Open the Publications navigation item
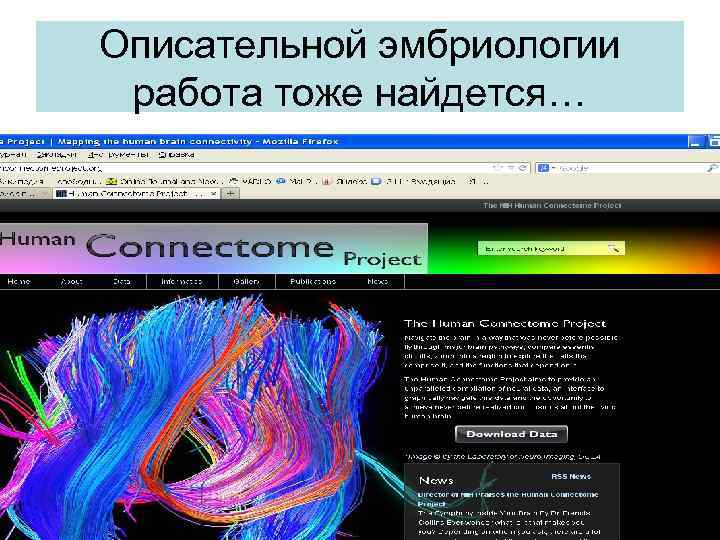The height and width of the screenshot is (540, 720). (x=313, y=281)
